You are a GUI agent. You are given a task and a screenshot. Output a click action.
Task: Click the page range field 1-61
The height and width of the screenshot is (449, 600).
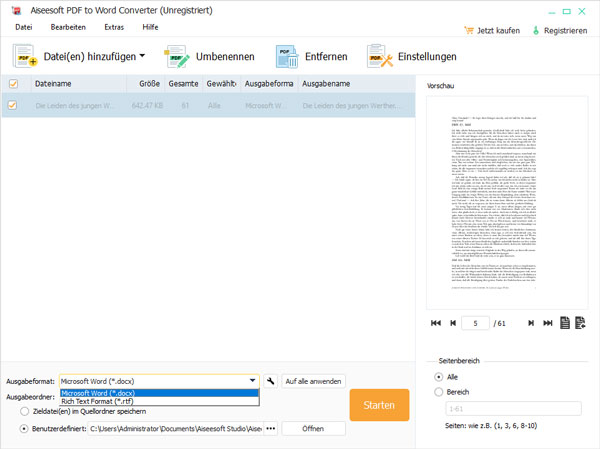pos(514,409)
